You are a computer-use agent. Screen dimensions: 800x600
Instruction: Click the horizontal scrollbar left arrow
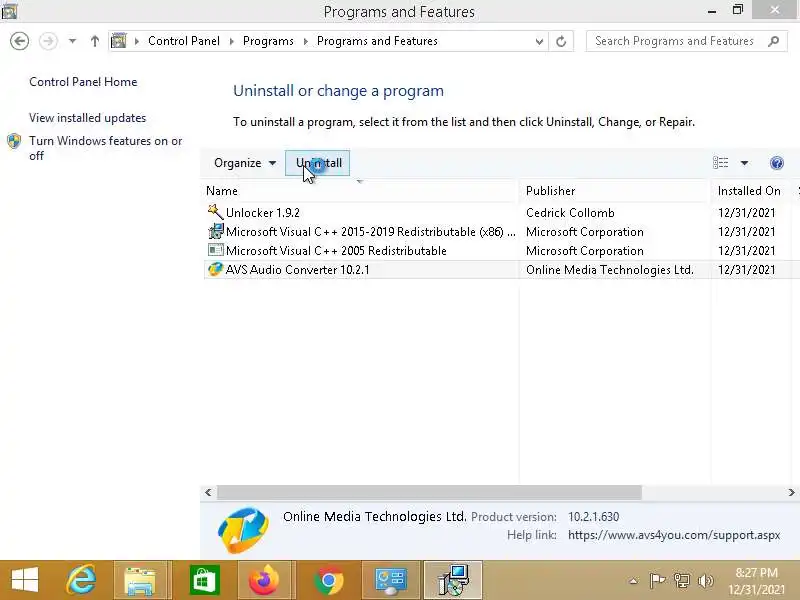coord(208,492)
